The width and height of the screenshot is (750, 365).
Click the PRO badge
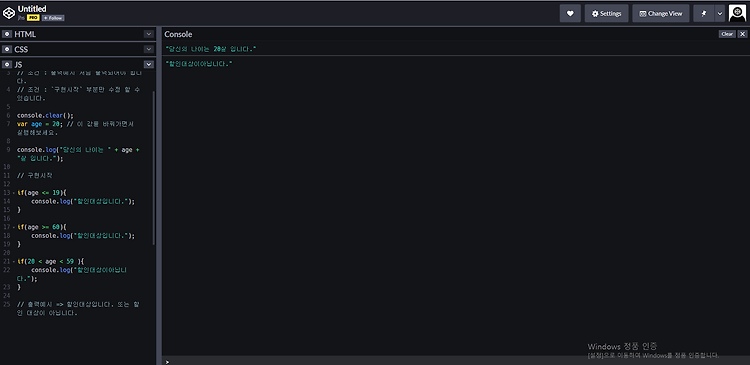(x=33, y=18)
